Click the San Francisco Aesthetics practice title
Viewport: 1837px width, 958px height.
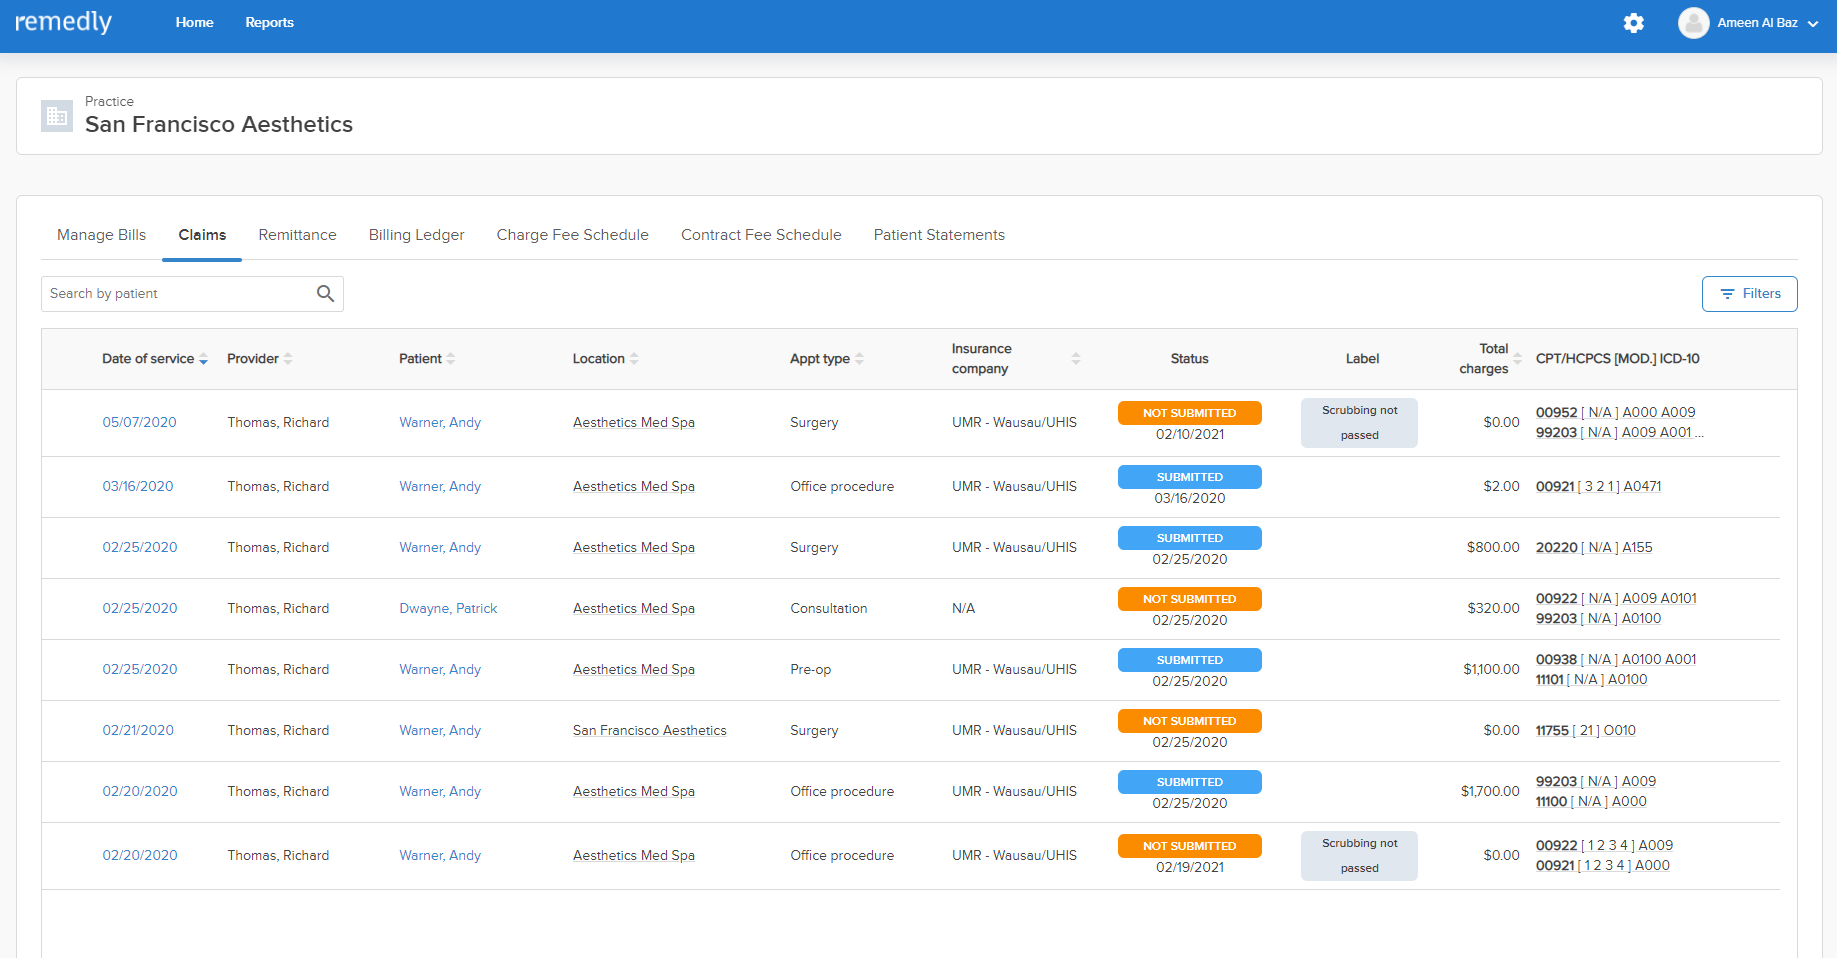tap(219, 125)
